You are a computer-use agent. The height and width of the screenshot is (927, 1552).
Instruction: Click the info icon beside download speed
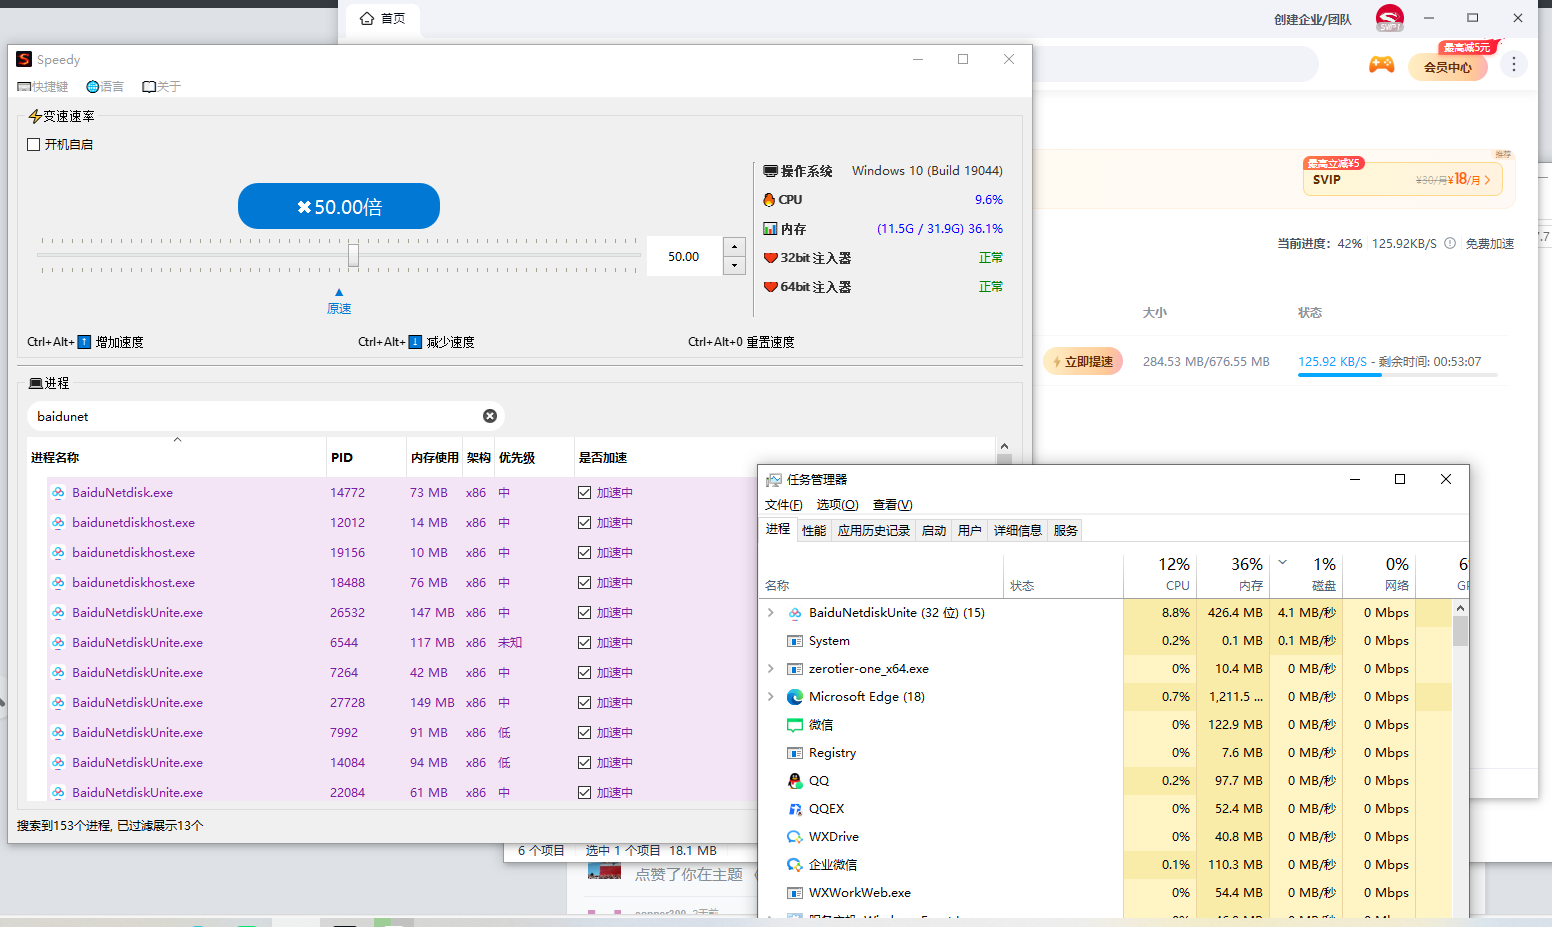(1450, 243)
